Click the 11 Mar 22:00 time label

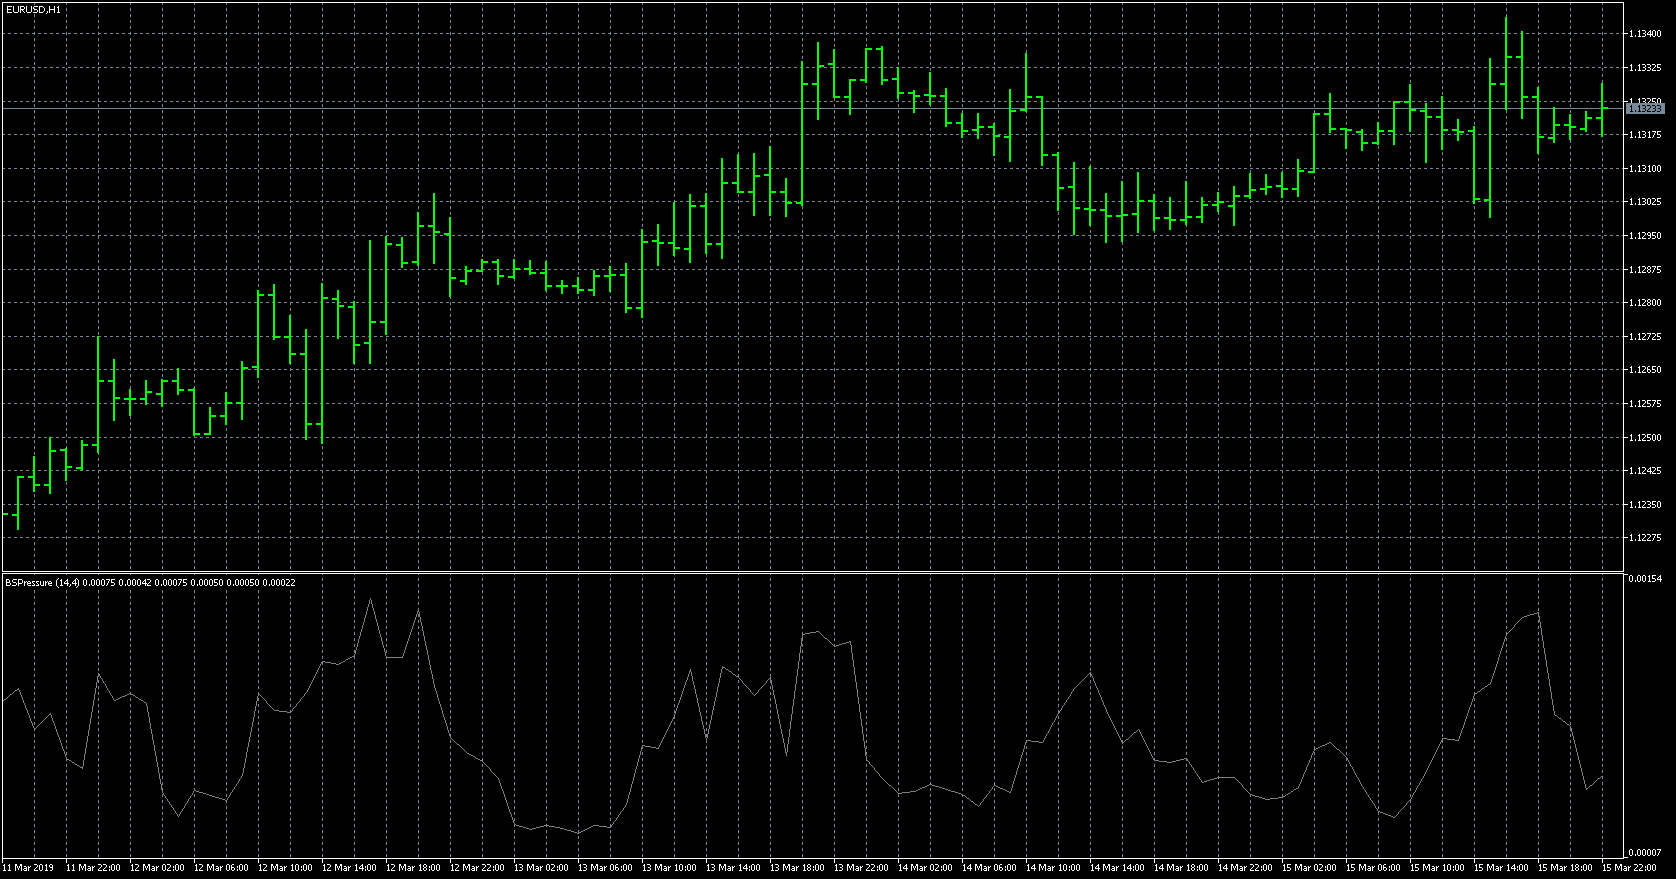[x=93, y=868]
